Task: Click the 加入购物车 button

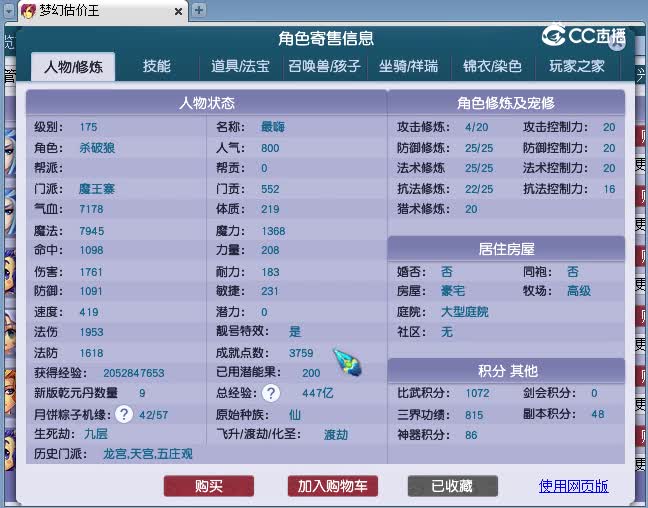Action: pos(333,486)
